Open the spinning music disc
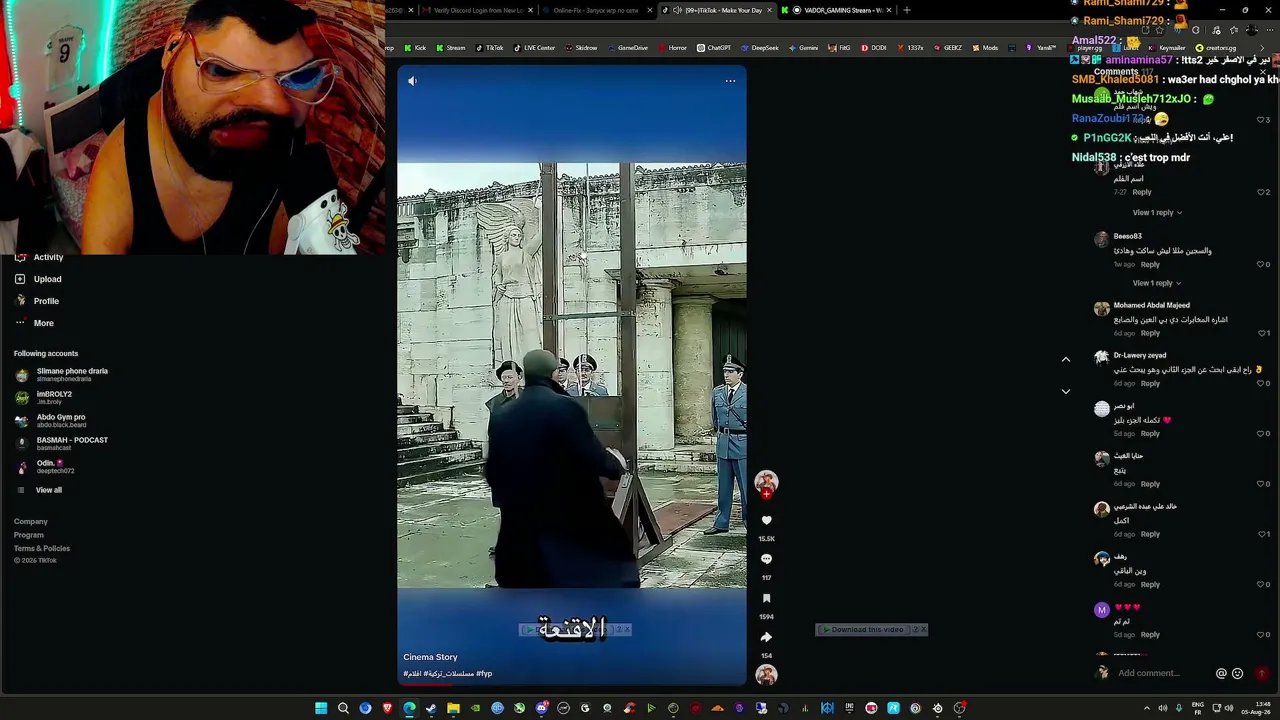 point(766,675)
